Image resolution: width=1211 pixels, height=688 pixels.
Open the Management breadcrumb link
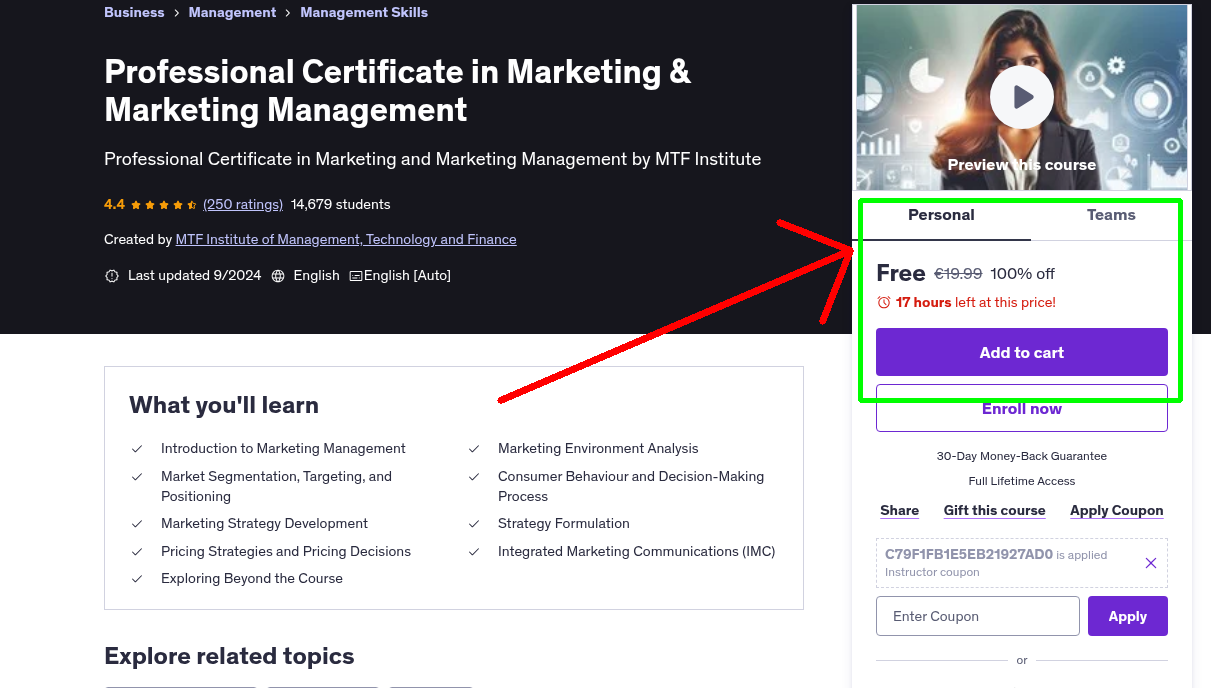tap(232, 13)
